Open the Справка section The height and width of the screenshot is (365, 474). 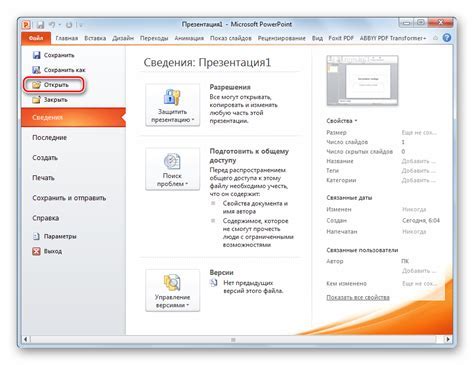pos(46,218)
